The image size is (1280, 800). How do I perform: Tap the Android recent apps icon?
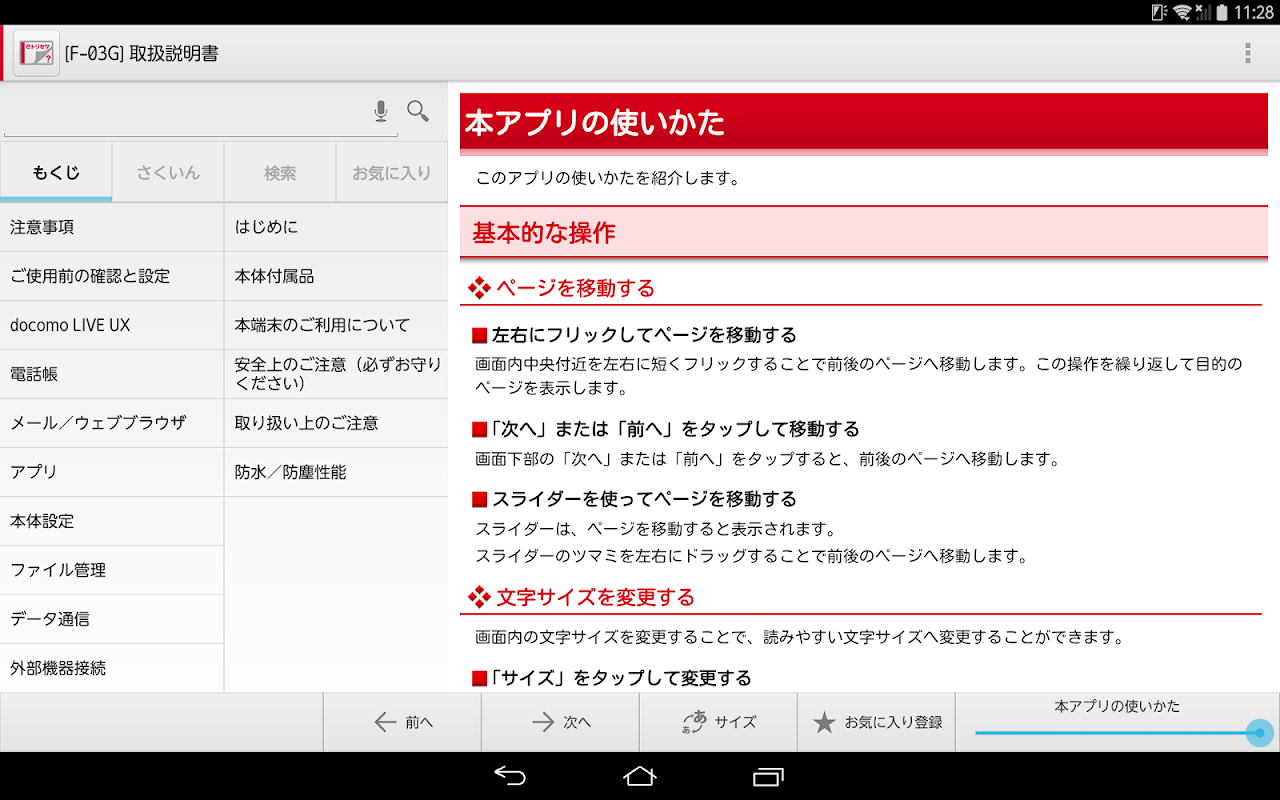click(x=769, y=776)
